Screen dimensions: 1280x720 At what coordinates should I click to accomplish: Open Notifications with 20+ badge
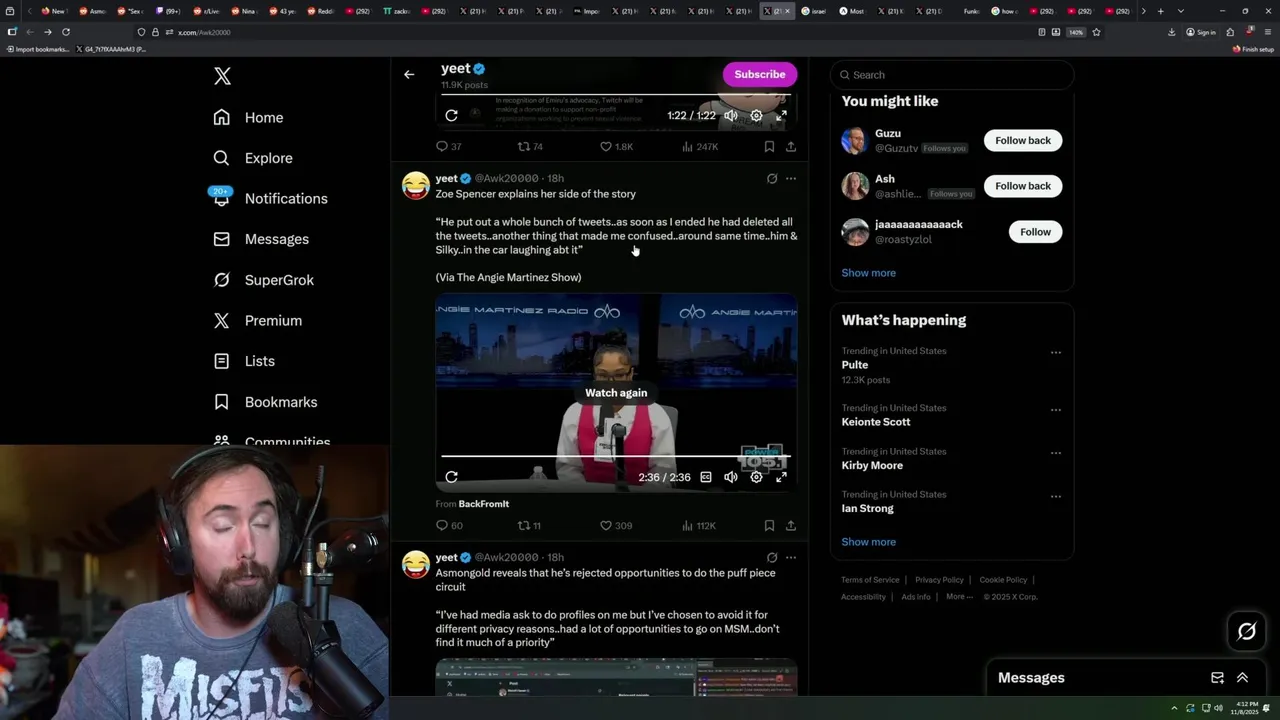coord(270,198)
